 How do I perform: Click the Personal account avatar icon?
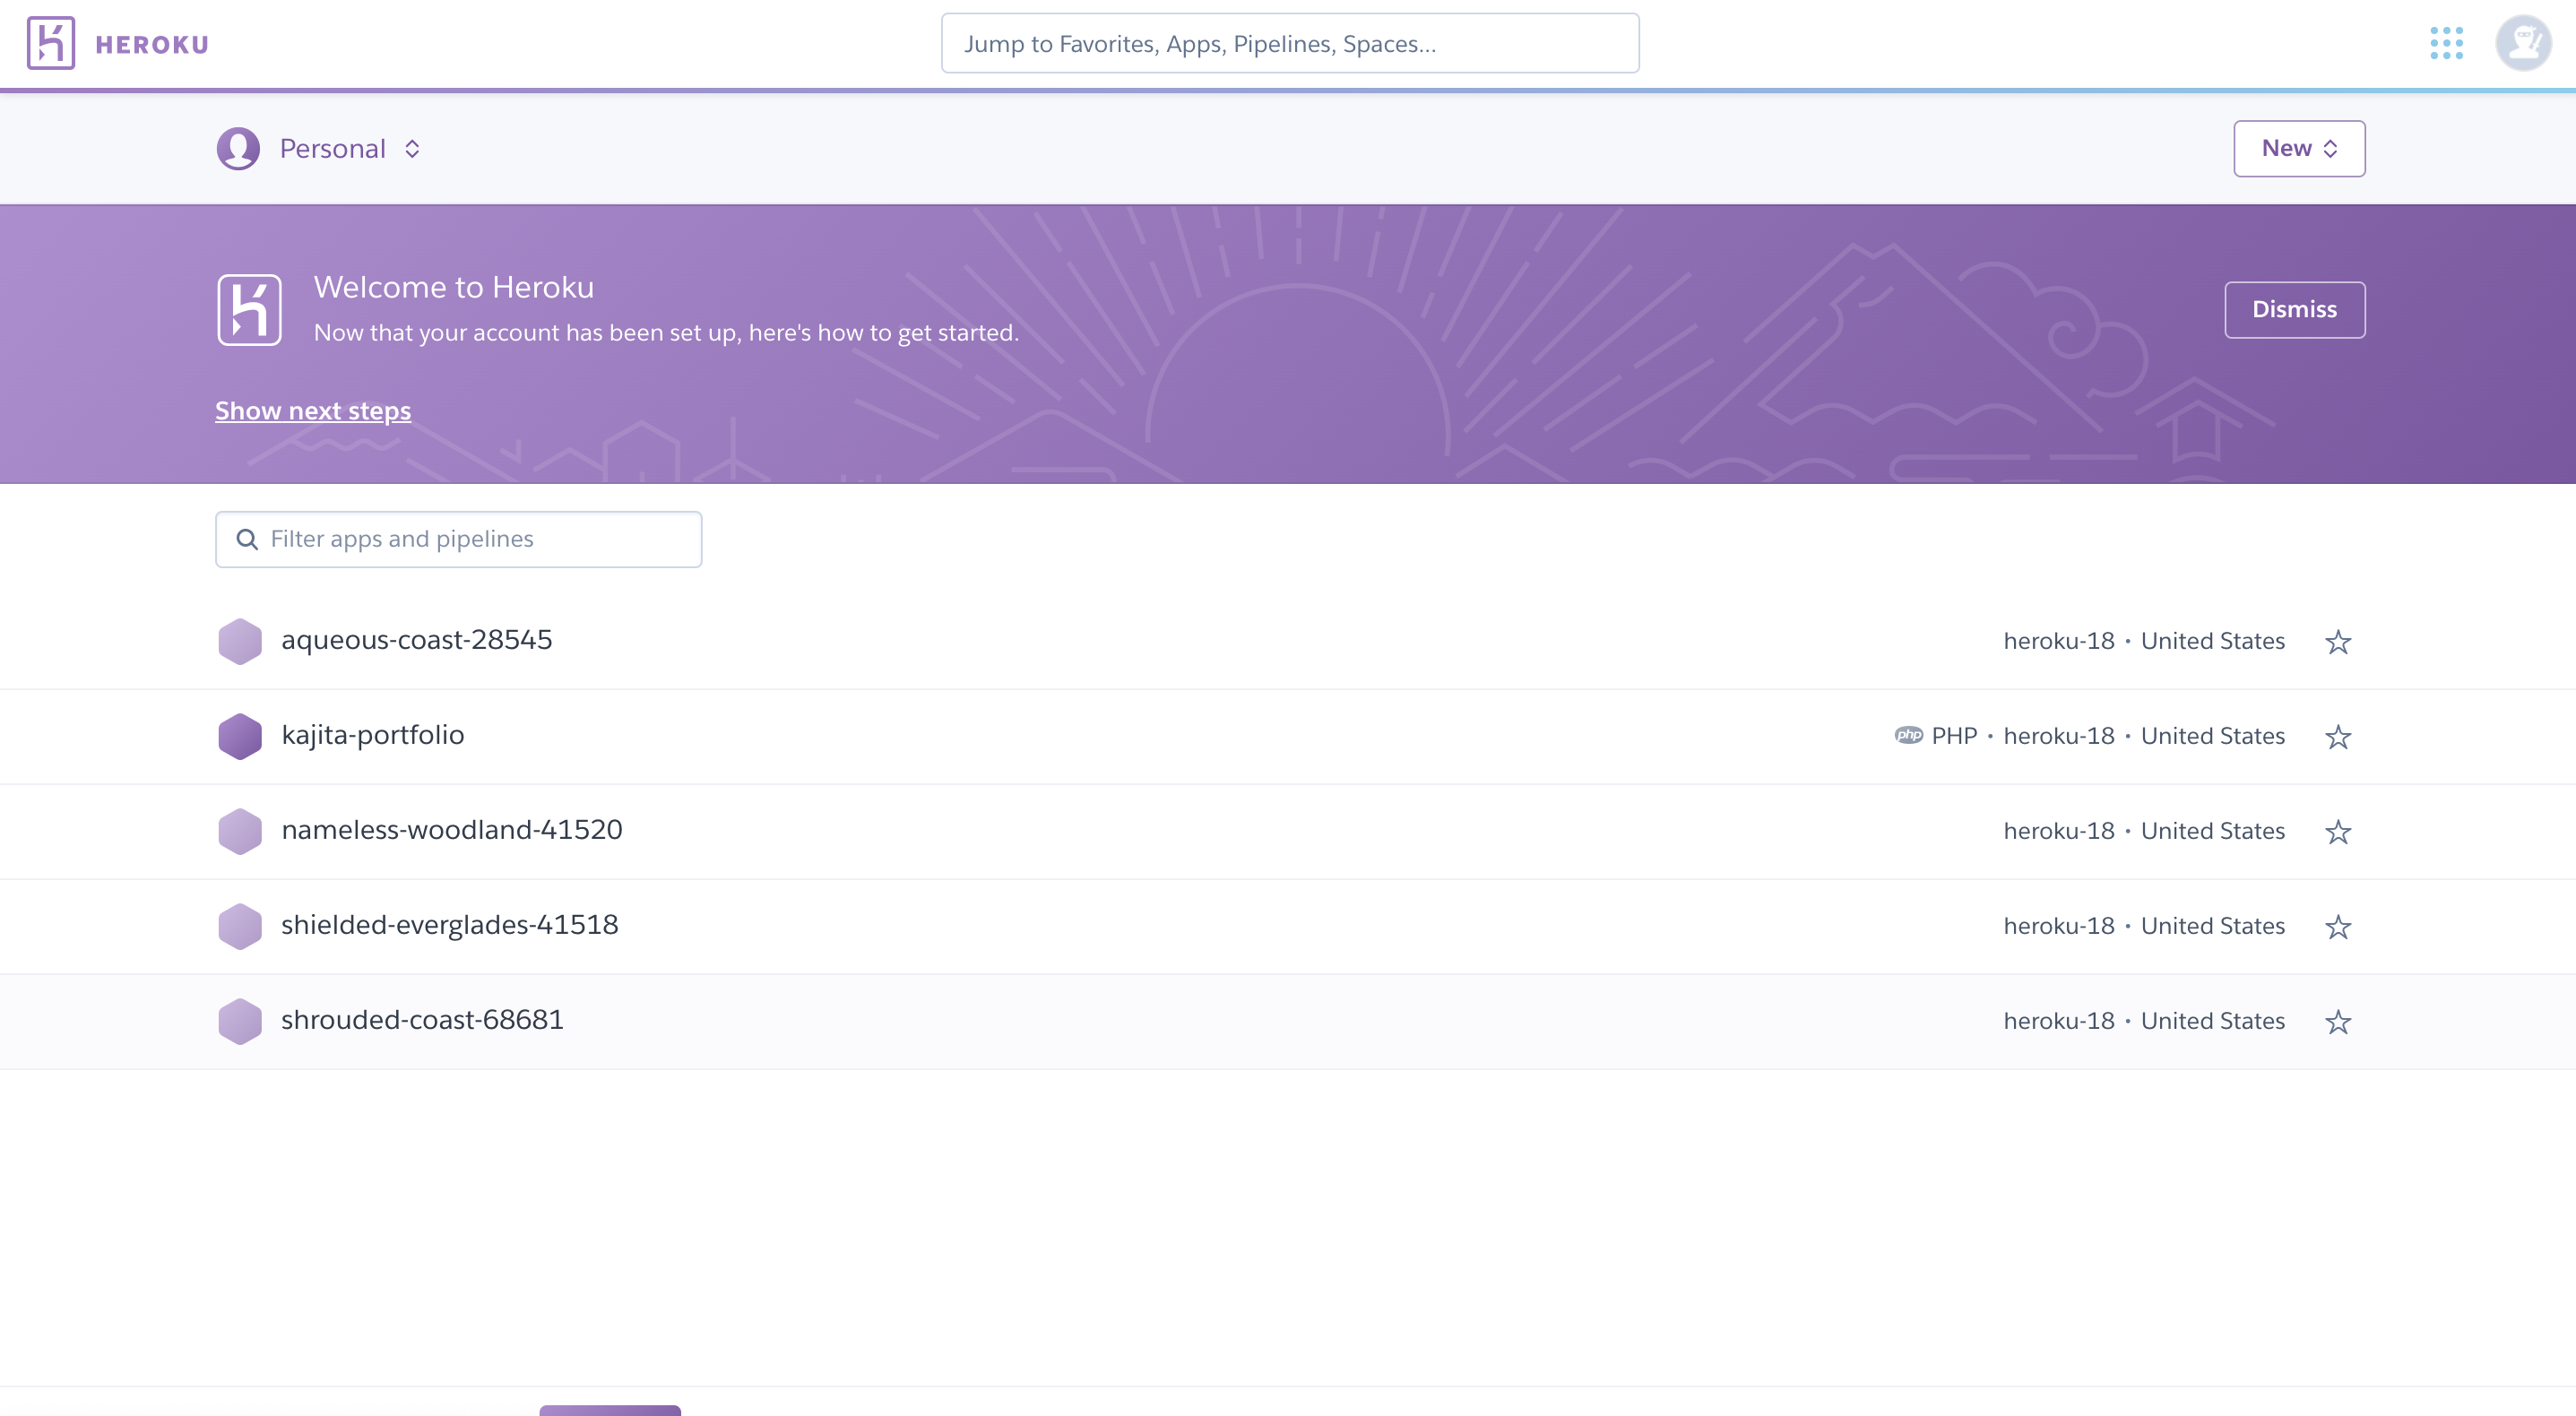[x=238, y=149]
